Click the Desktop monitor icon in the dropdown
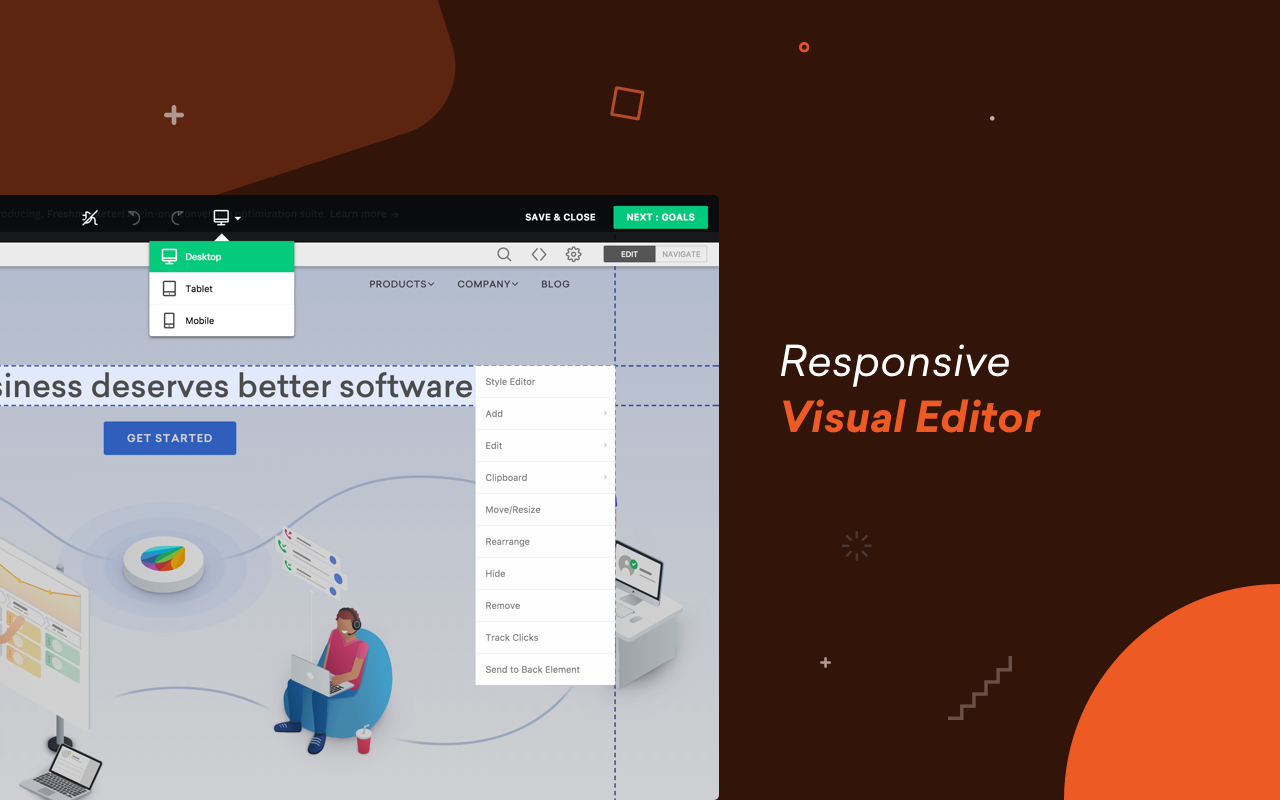Viewport: 1280px width, 800px height. pos(169,257)
